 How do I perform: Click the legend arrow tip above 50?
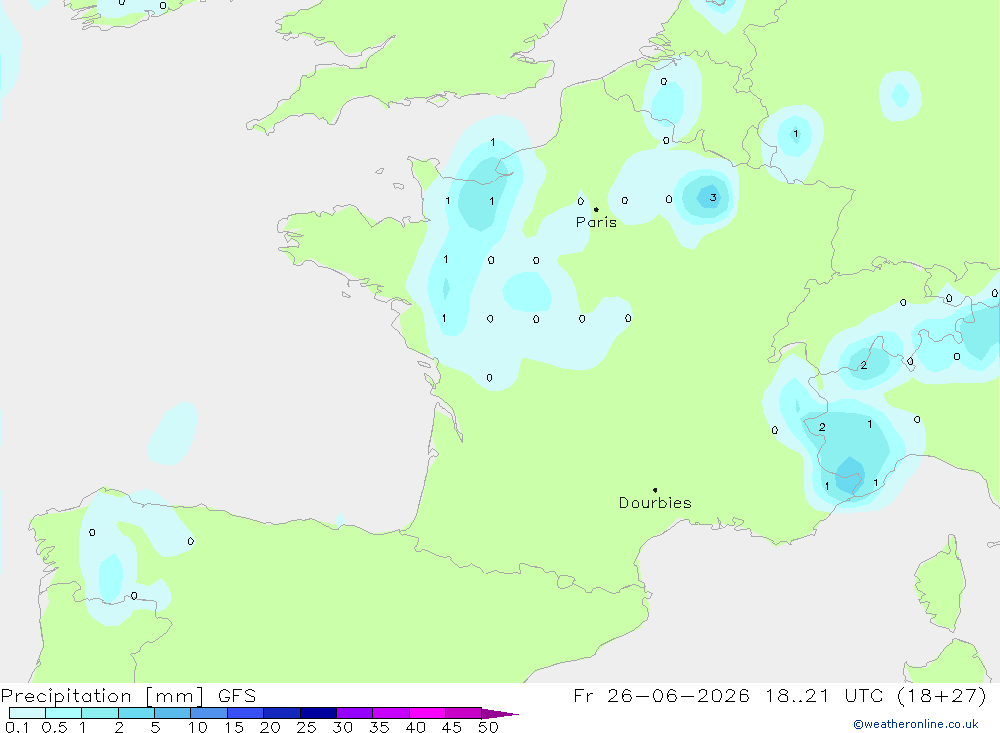(500, 714)
